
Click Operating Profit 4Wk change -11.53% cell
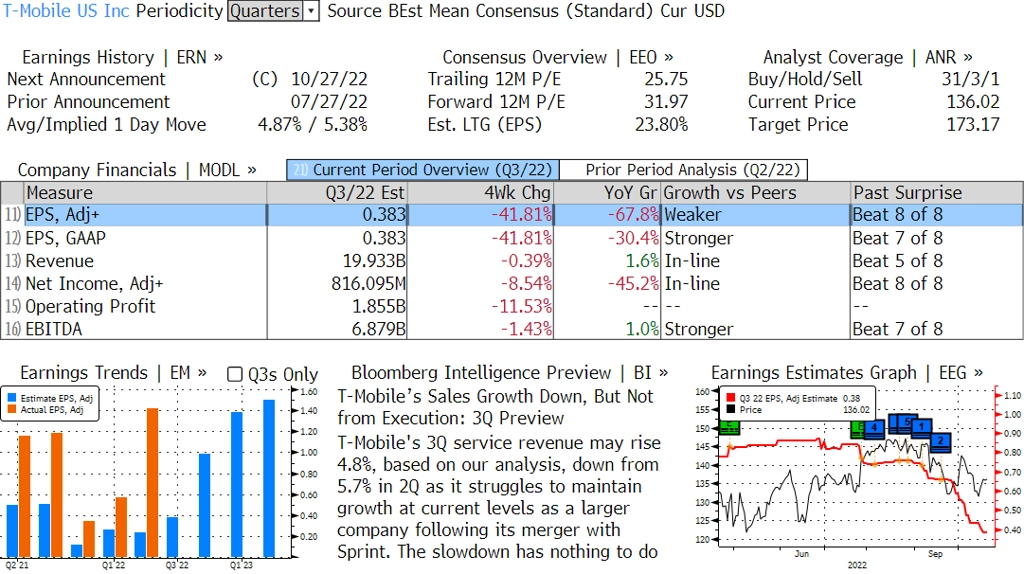pos(480,306)
